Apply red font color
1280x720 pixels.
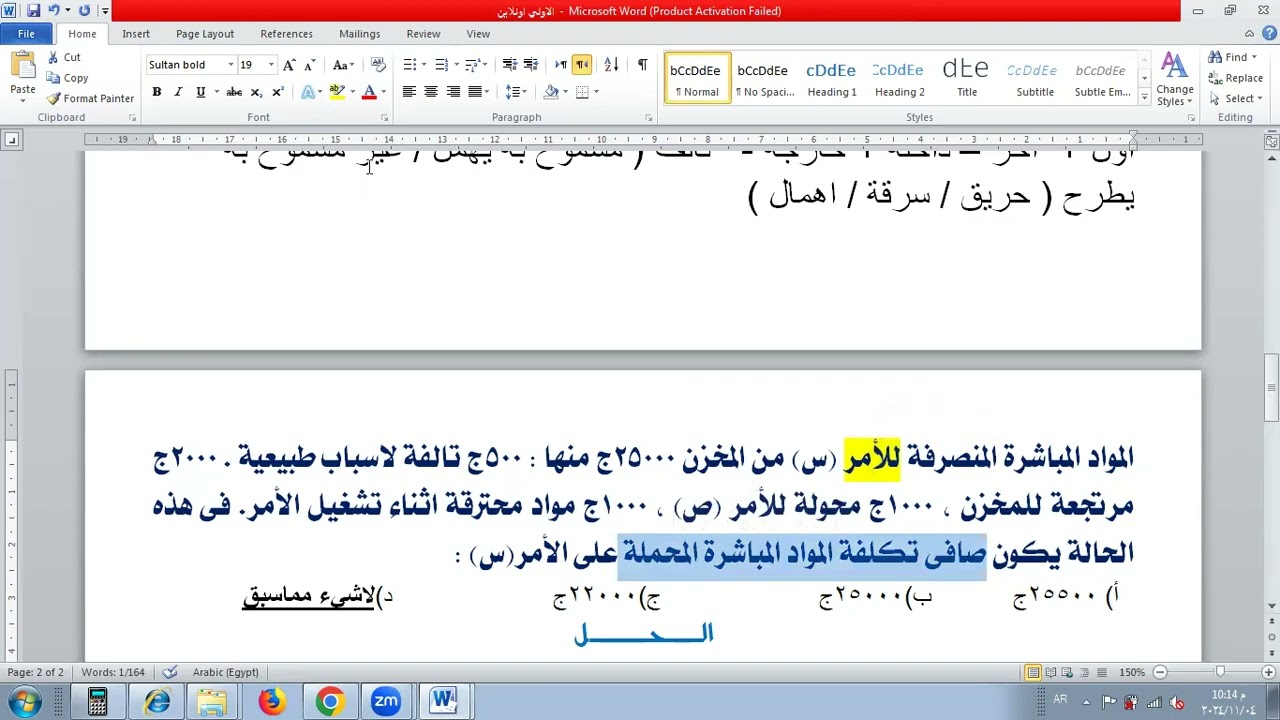pos(369,92)
